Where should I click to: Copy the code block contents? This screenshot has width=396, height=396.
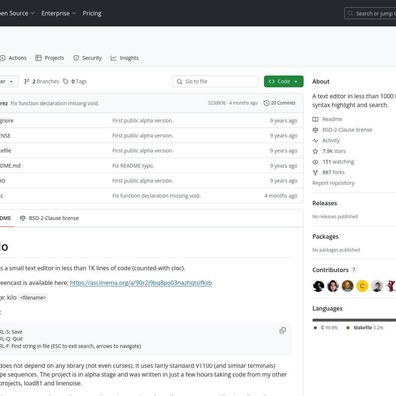pos(283,330)
